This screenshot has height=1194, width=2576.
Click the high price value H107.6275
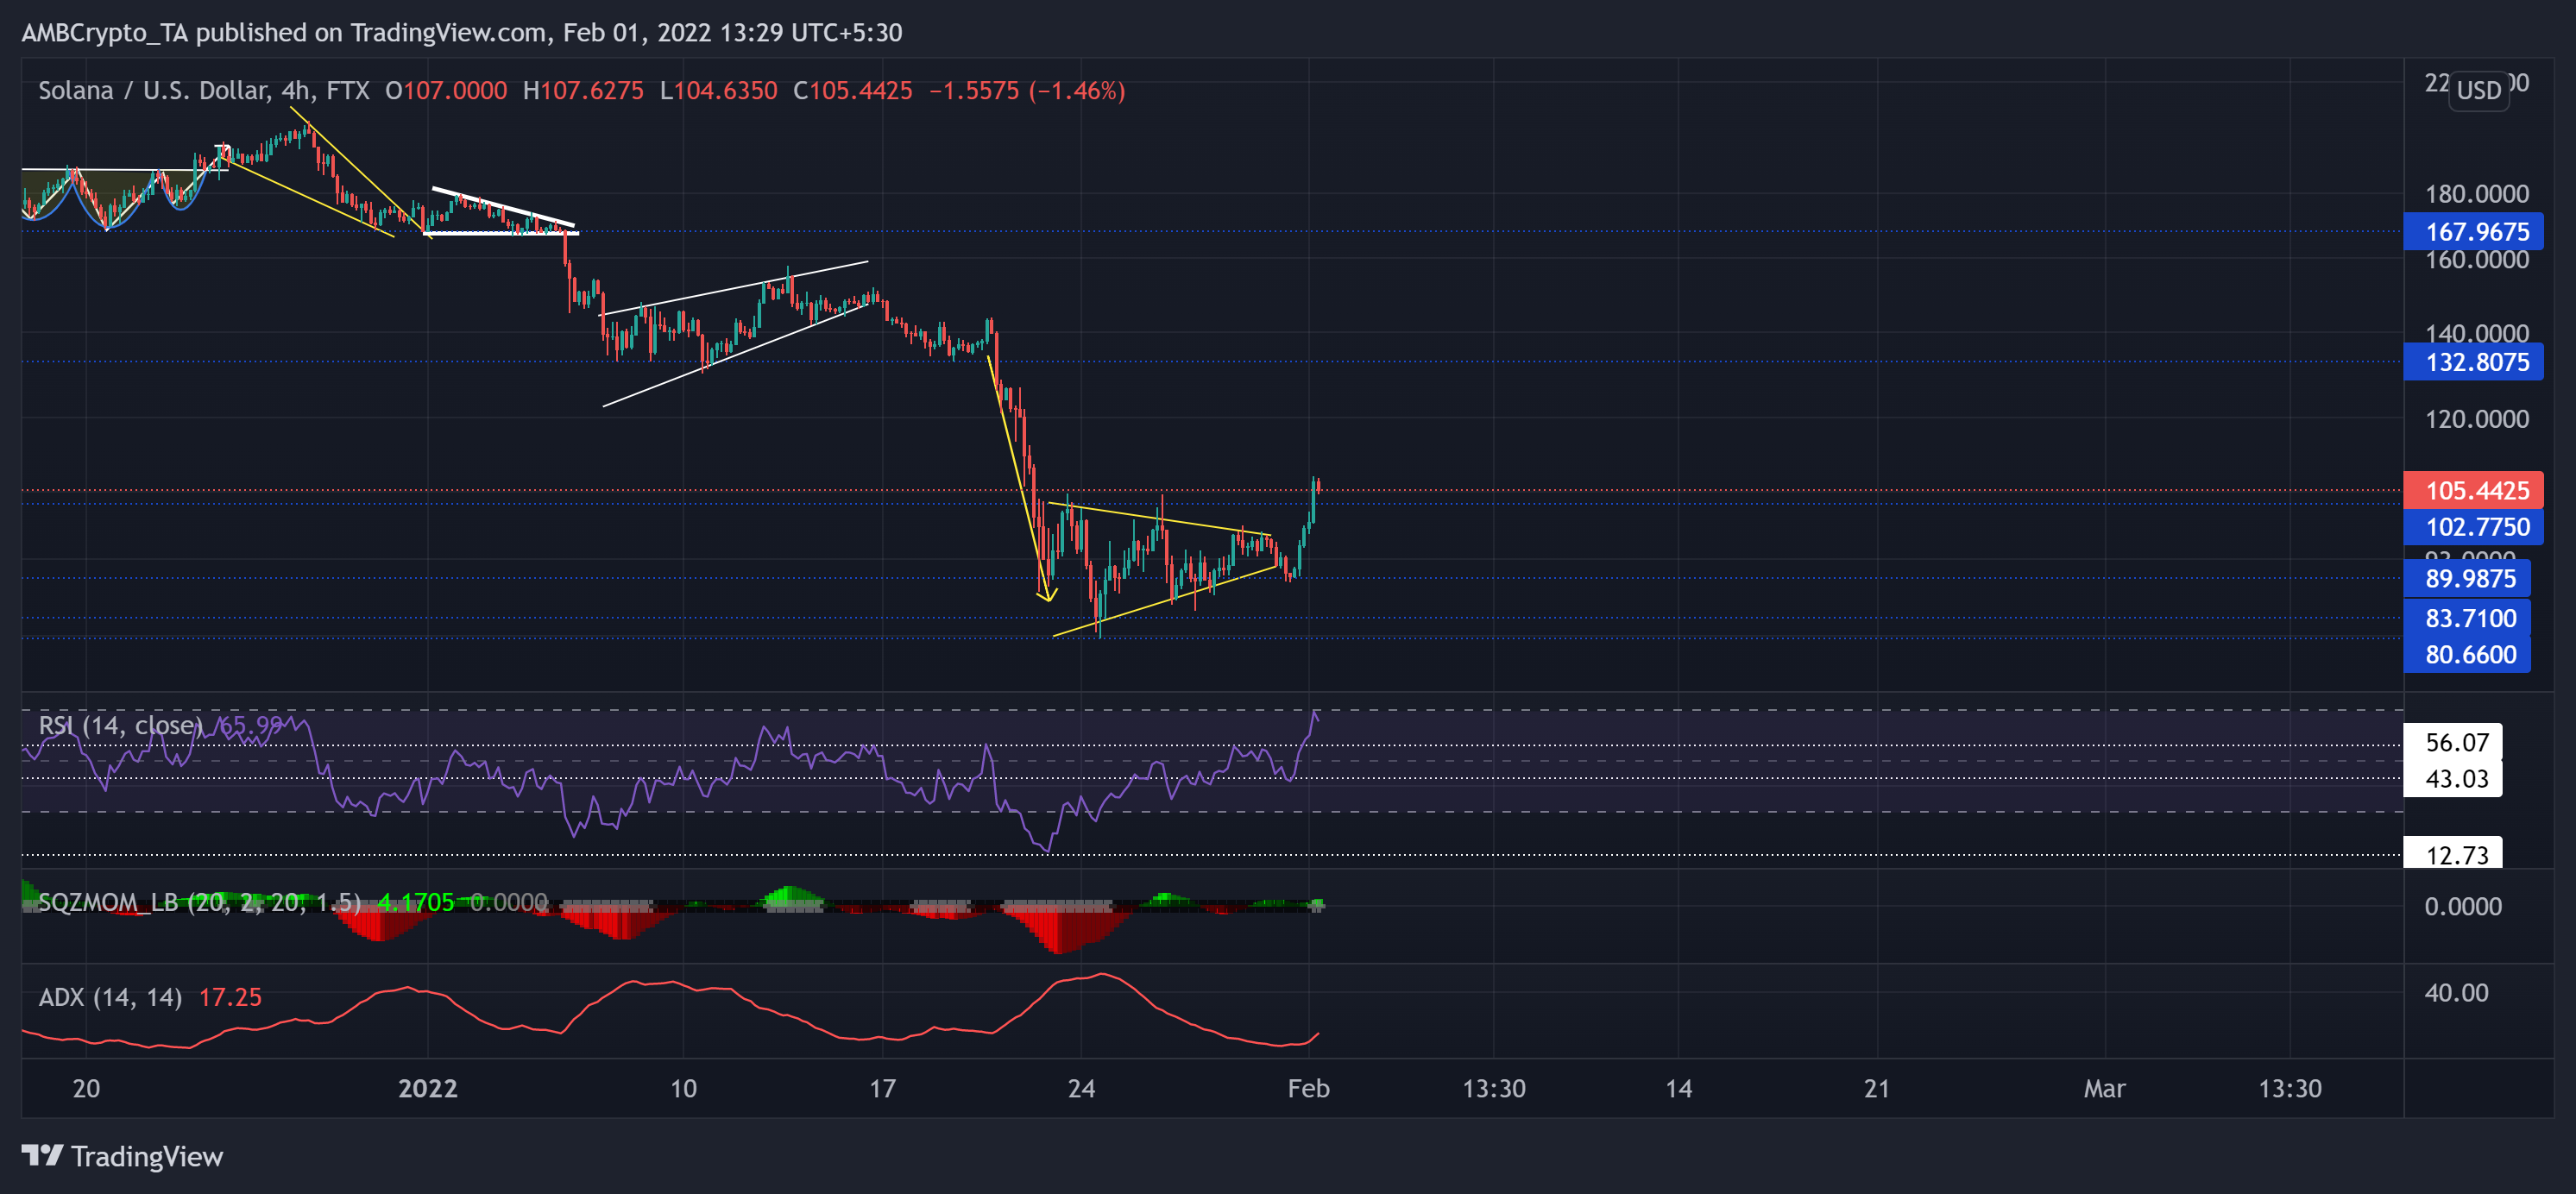point(583,91)
